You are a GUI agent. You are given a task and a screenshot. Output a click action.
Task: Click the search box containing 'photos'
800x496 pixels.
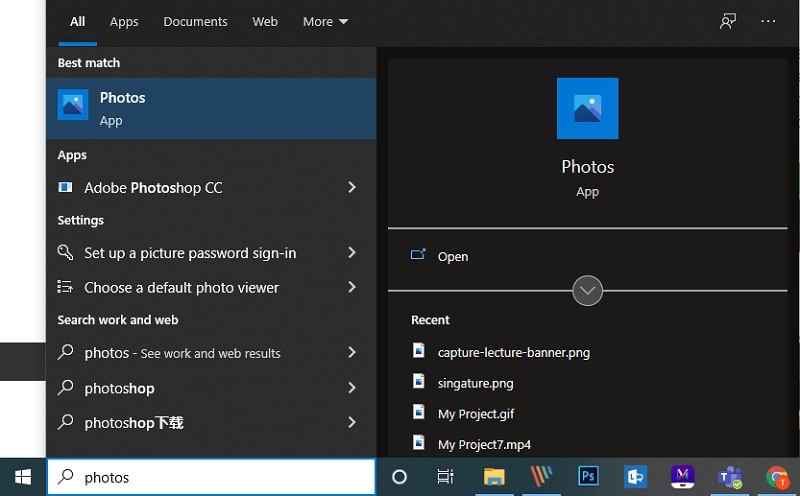click(x=211, y=477)
